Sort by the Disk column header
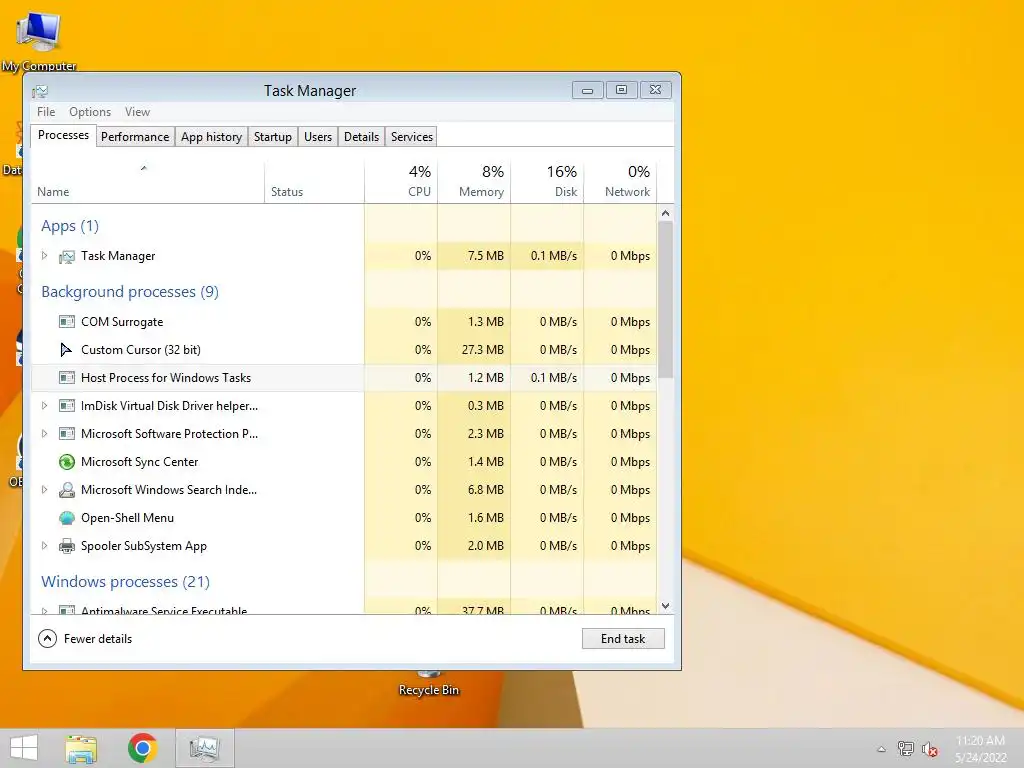1024x768 pixels. click(547, 182)
